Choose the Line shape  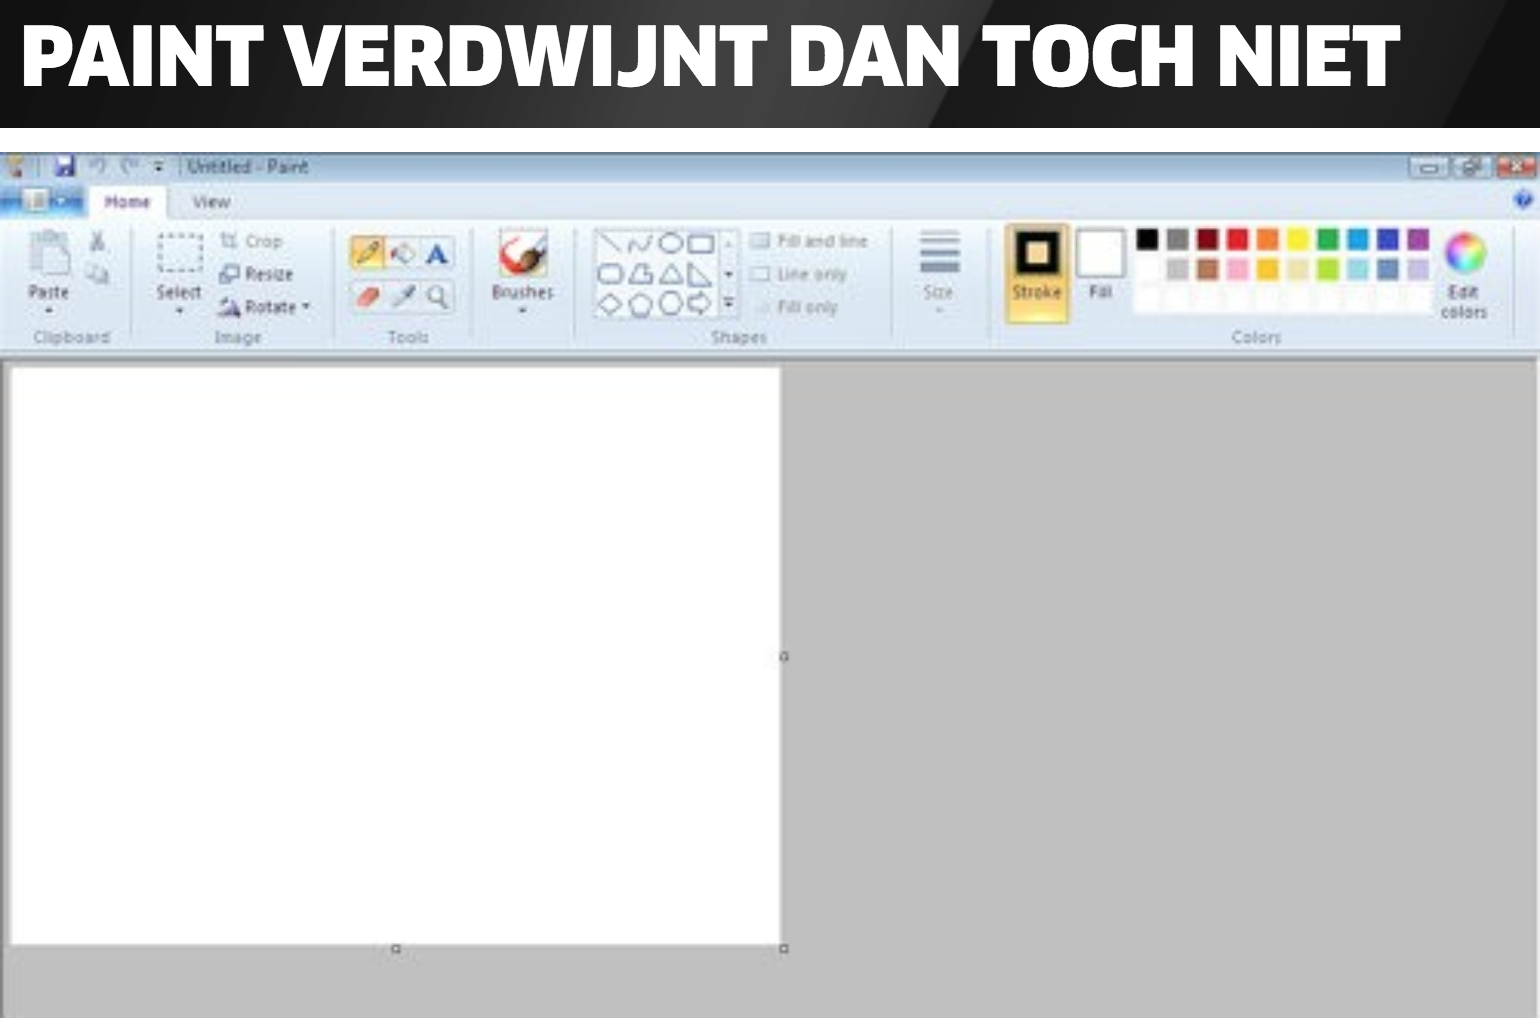pyautogui.click(x=609, y=242)
